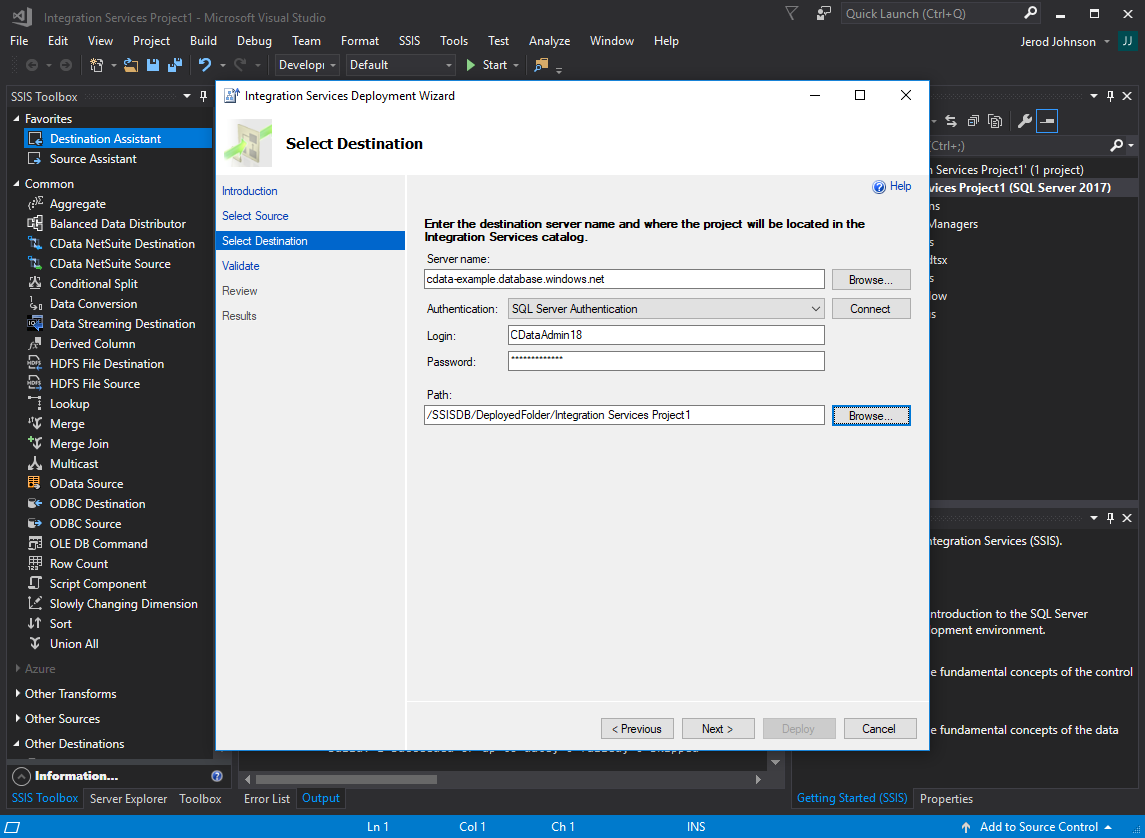
Task: Click Collapse All in Solution Explorer
Action: click(x=972, y=121)
